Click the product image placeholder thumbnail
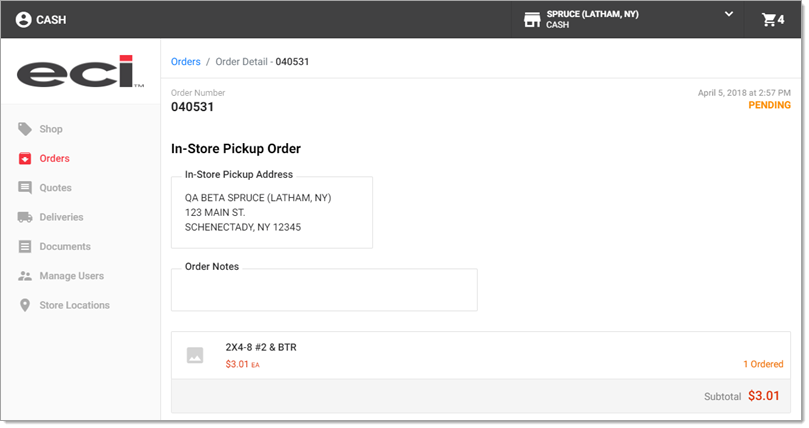Viewport: 809px width, 428px height. tap(195, 355)
